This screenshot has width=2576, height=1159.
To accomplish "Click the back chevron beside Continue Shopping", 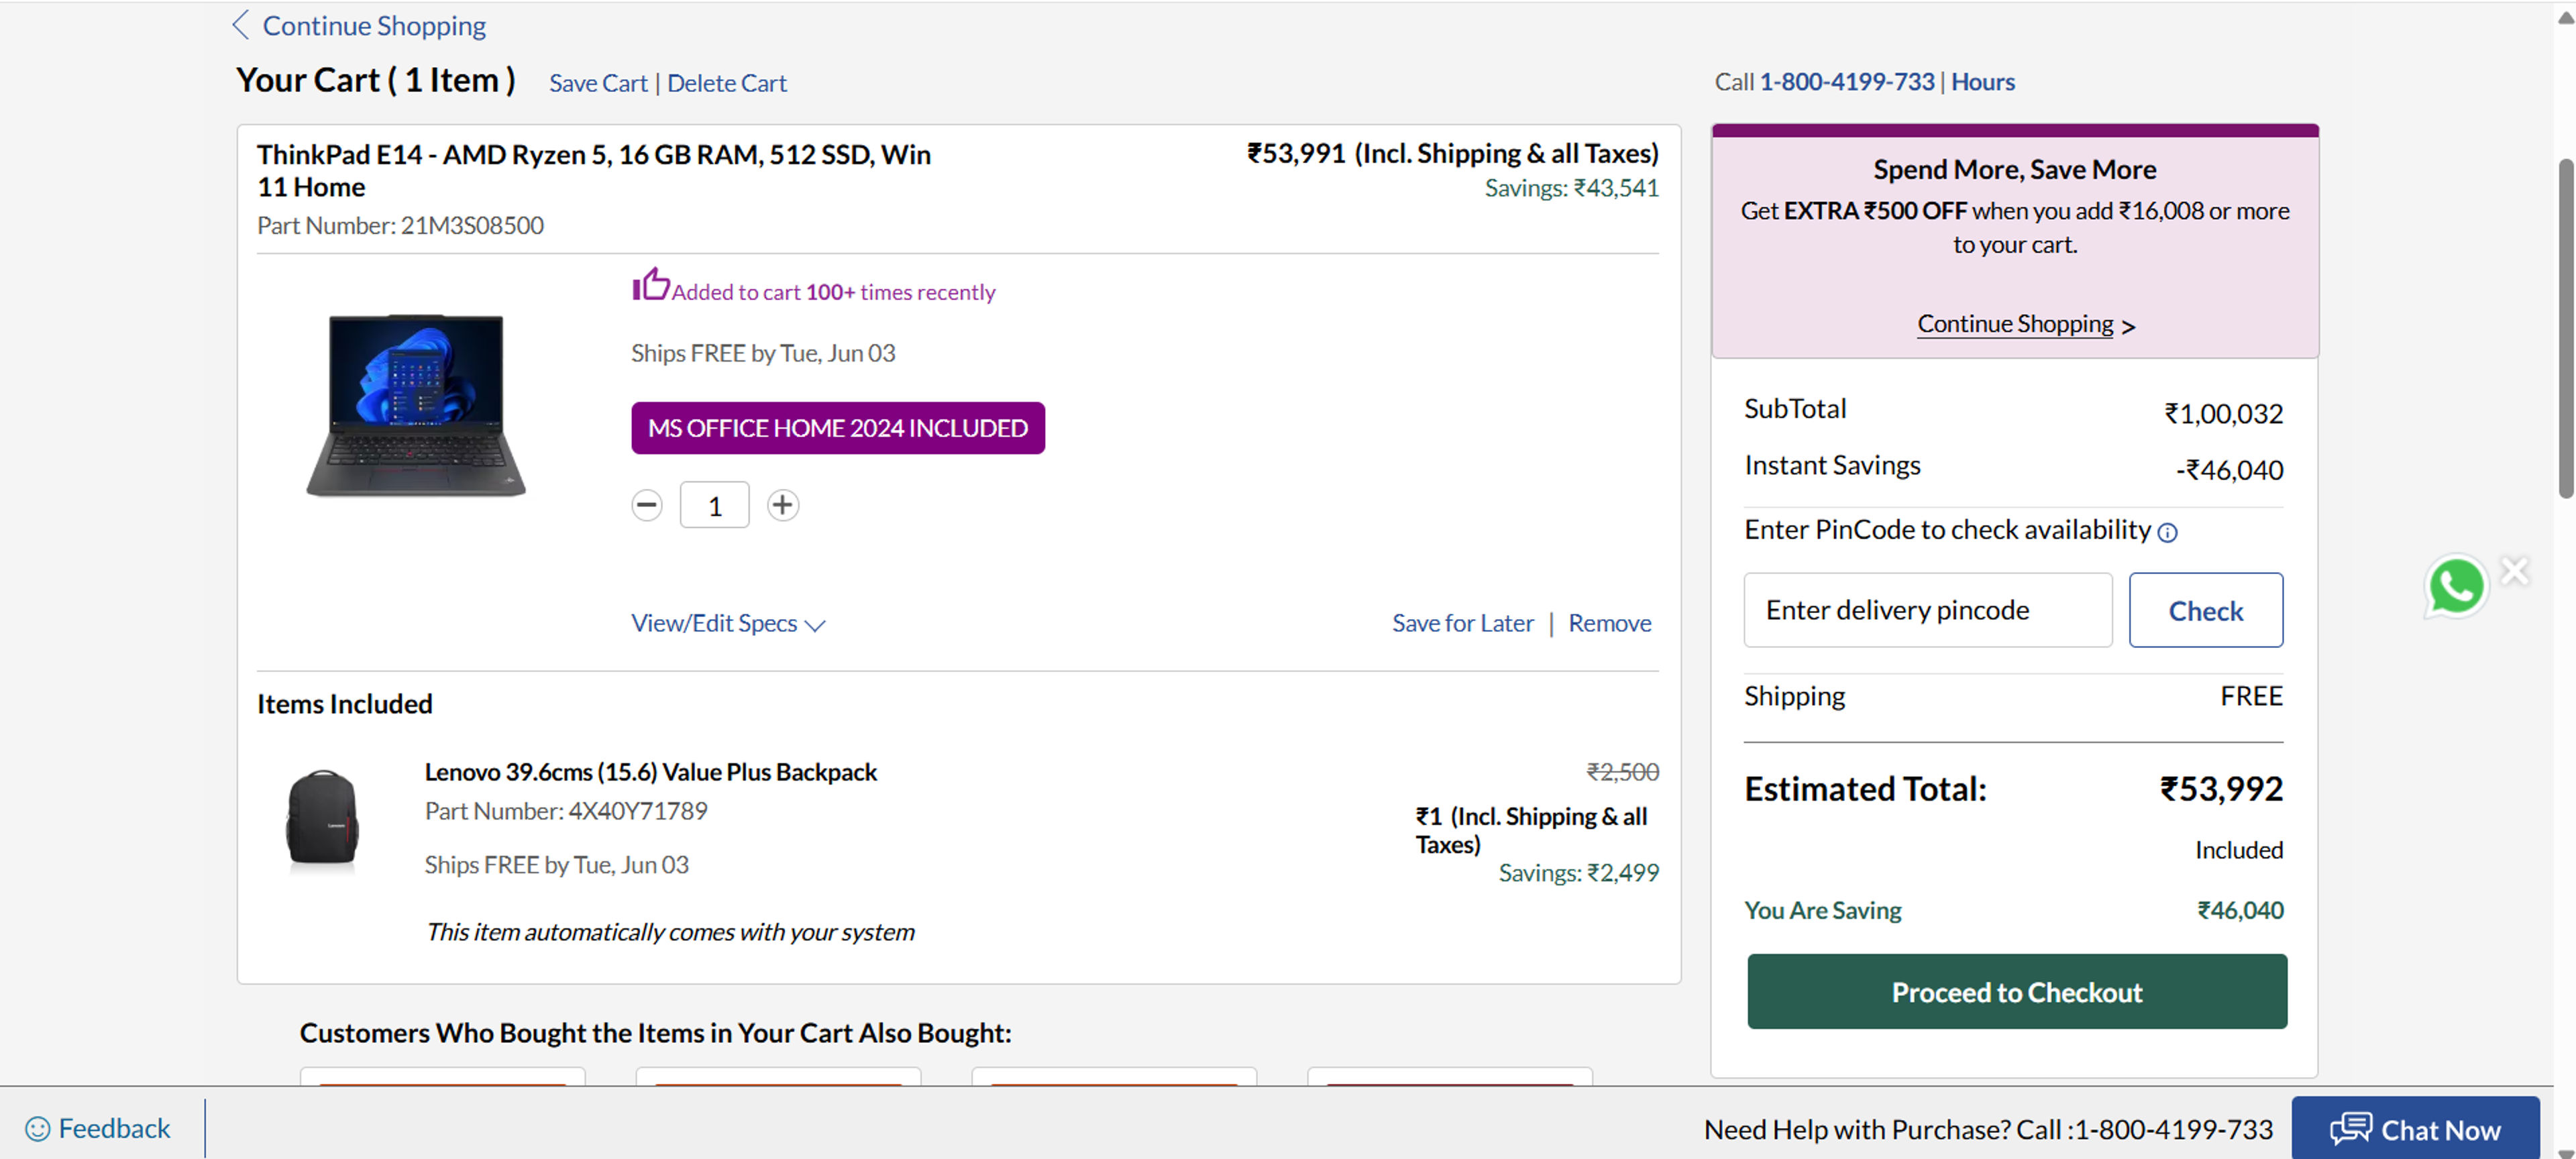I will pos(240,25).
